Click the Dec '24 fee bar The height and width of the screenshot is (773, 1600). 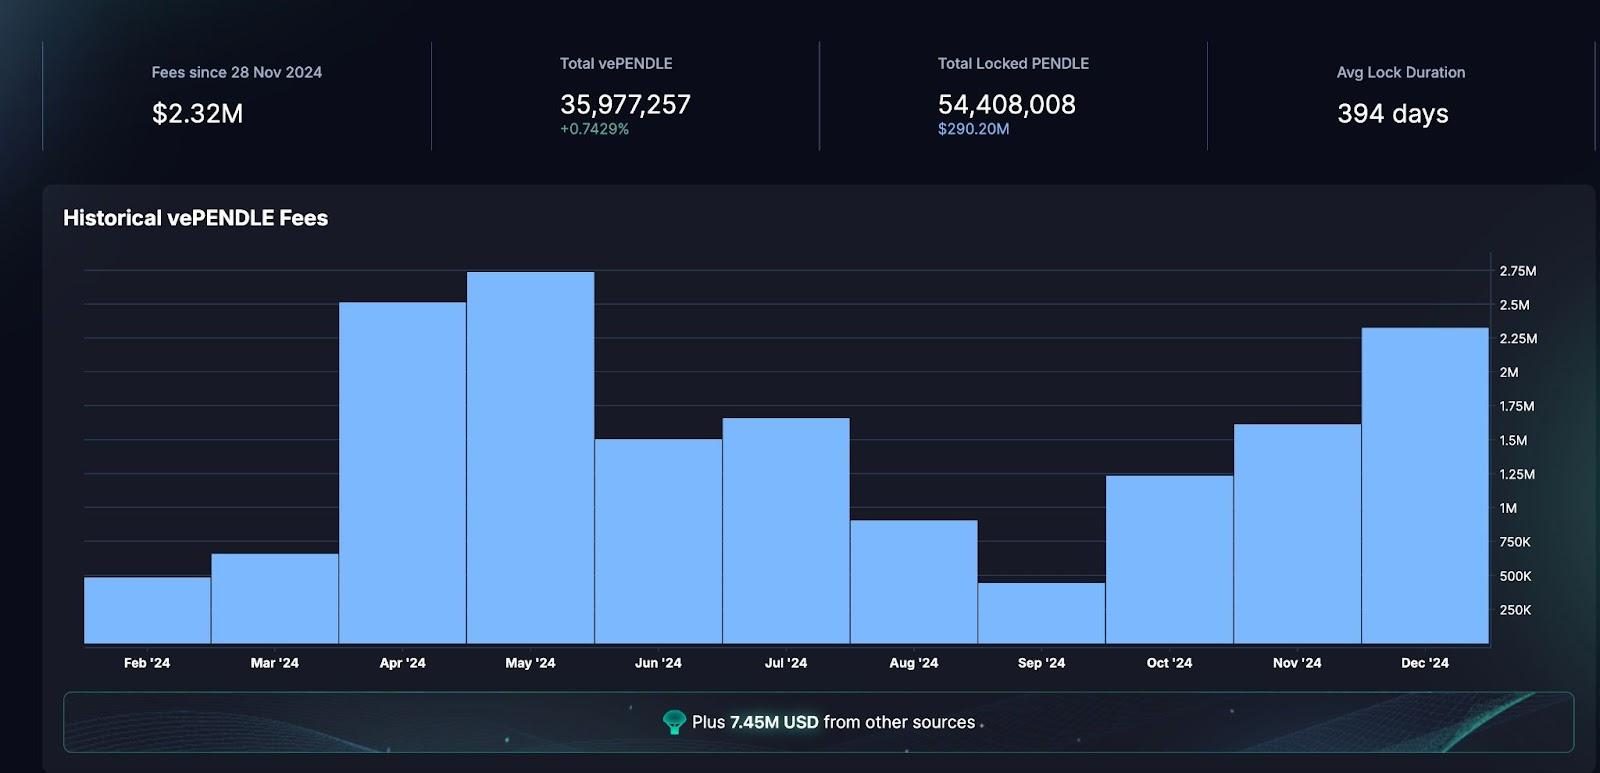pyautogui.click(x=1425, y=485)
